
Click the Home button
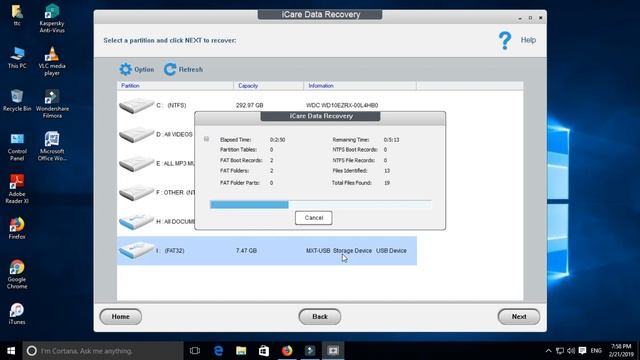(121, 317)
